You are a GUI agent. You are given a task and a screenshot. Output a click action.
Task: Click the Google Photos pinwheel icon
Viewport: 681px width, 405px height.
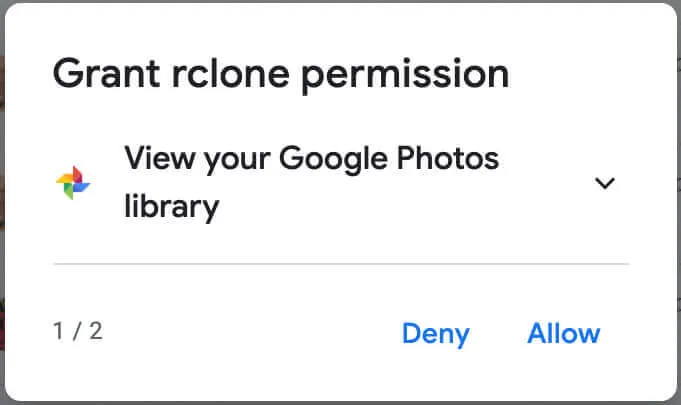[73, 183]
